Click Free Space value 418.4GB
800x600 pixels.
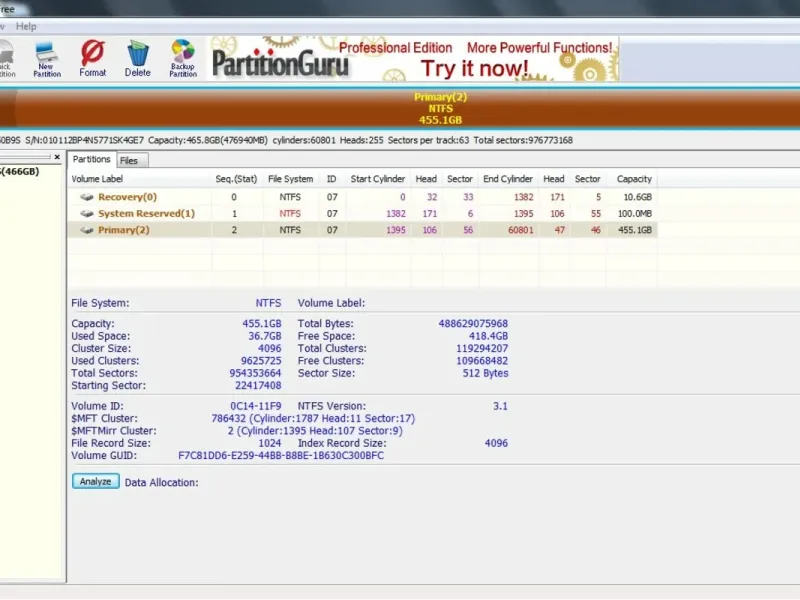click(x=488, y=336)
